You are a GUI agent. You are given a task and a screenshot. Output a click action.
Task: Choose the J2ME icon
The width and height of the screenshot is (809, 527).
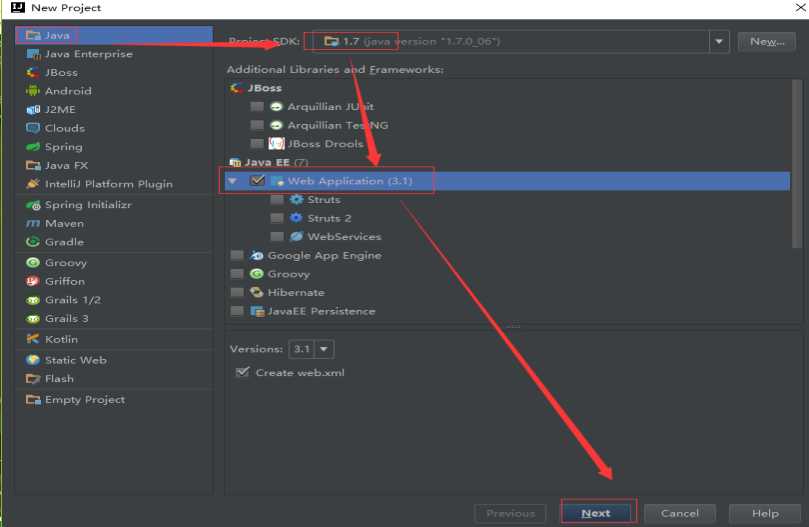coord(33,109)
